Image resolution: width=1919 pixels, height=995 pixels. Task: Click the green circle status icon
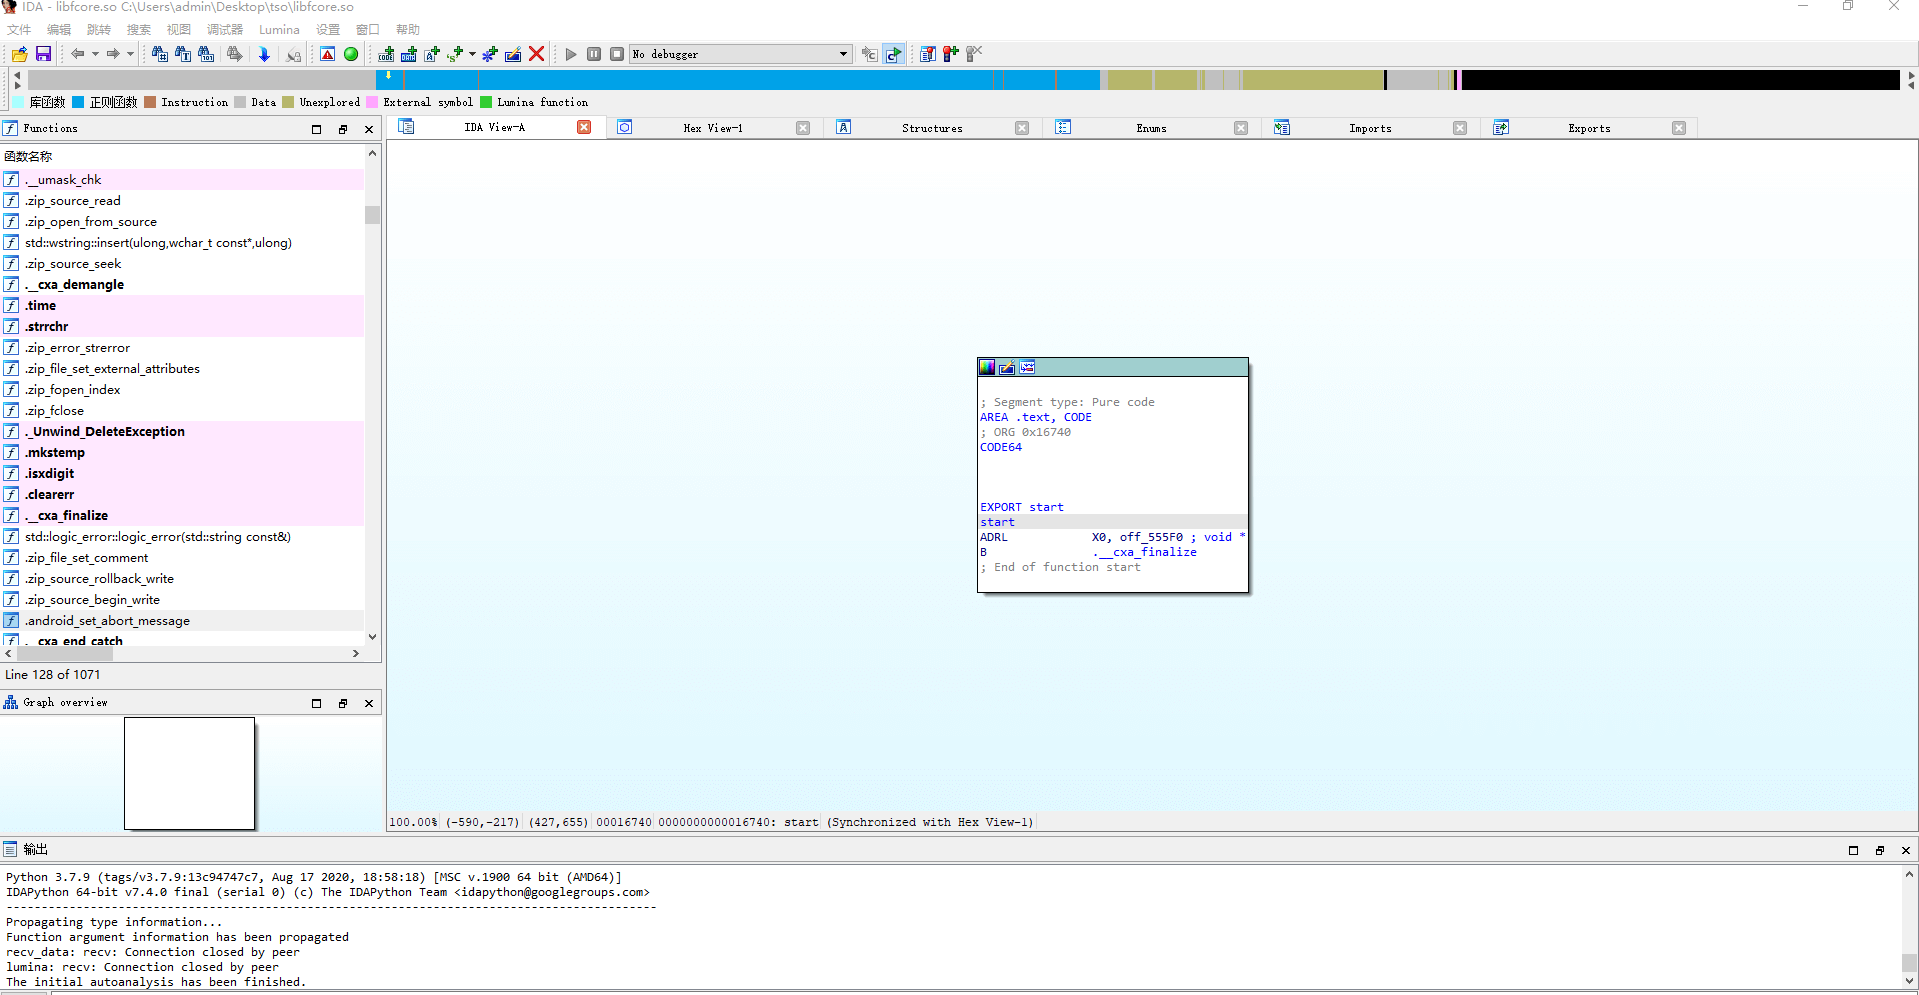click(x=351, y=54)
